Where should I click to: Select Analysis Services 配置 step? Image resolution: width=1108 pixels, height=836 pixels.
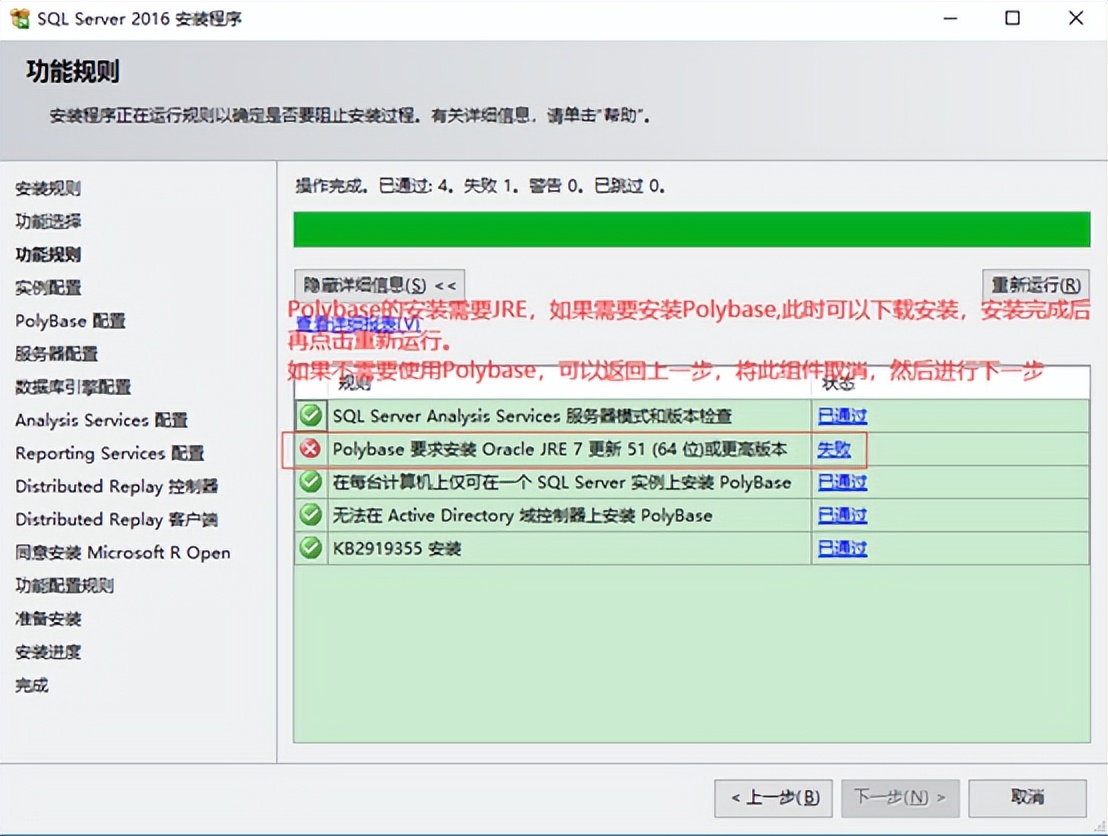tap(101, 420)
